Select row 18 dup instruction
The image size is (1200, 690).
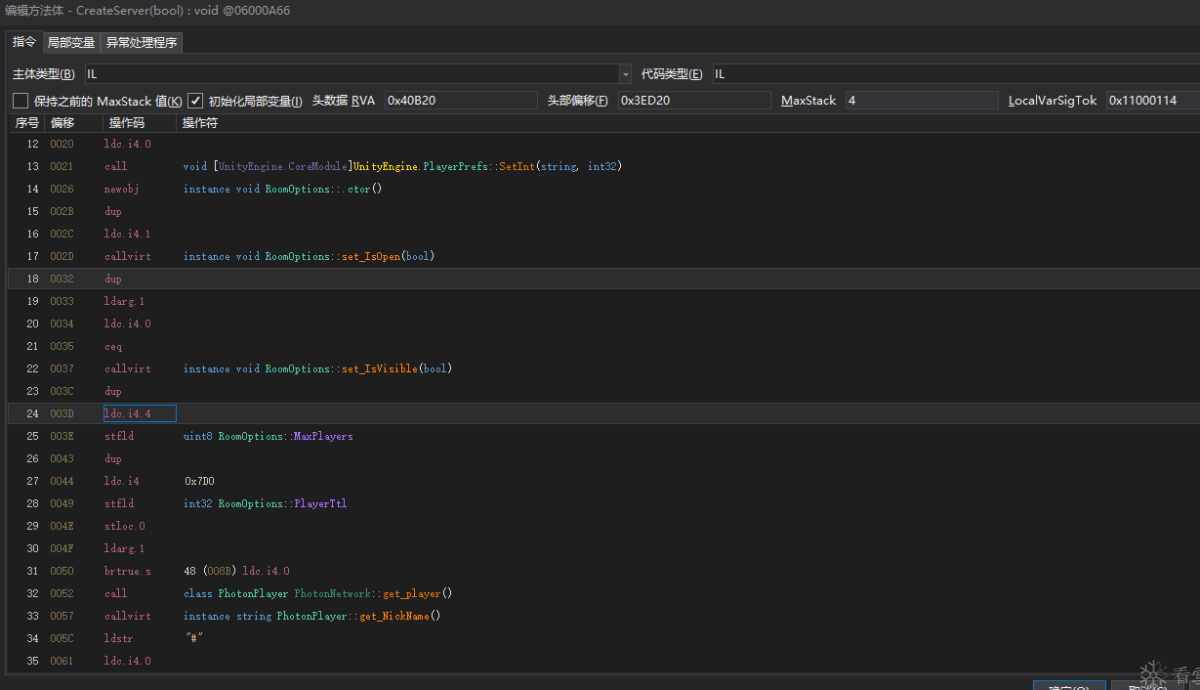(113, 279)
